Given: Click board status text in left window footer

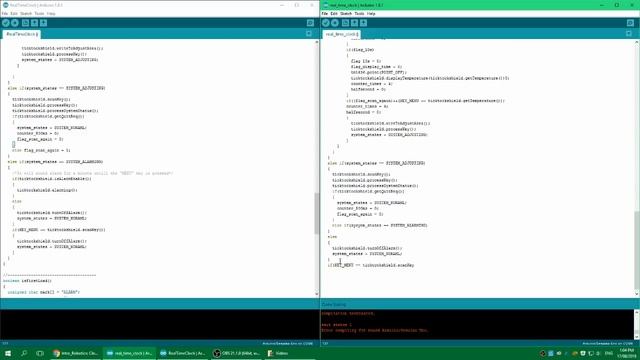Looking at the screenshot, I should pyautogui.click(x=287, y=344).
